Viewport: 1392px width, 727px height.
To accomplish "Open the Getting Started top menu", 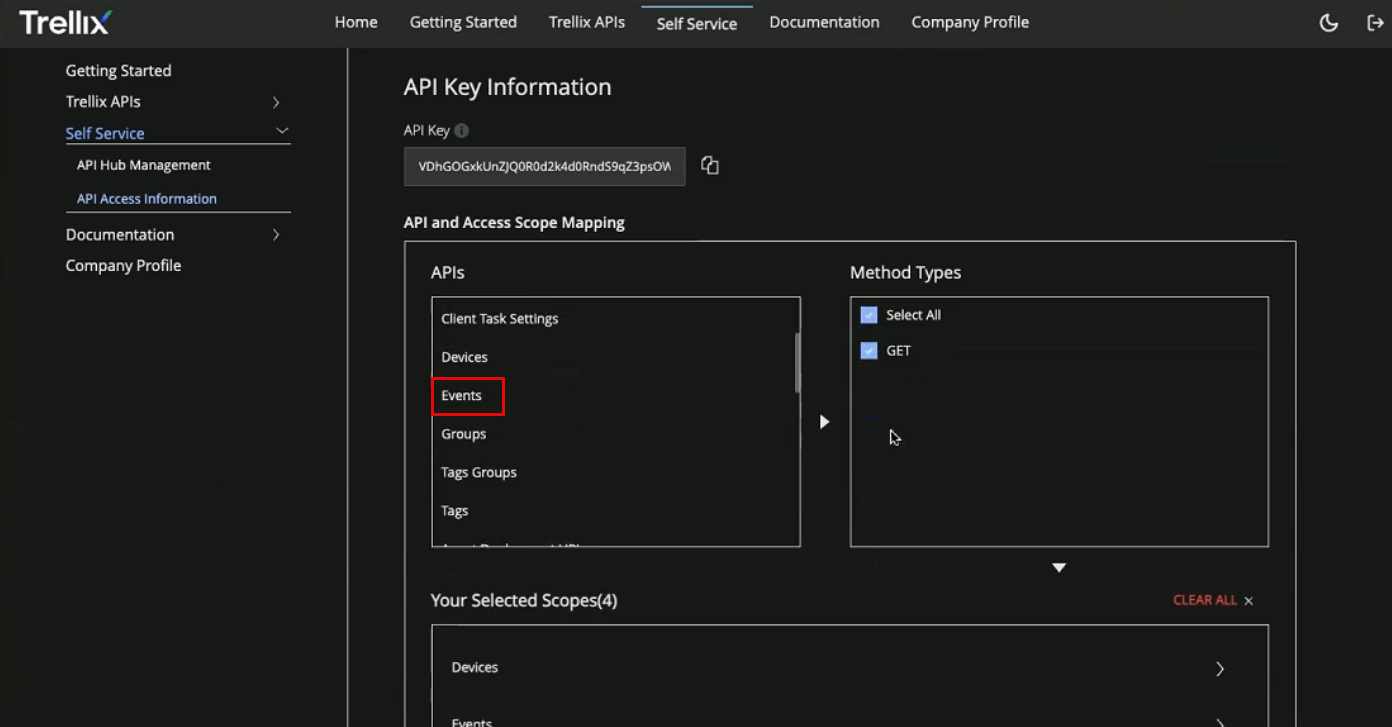I will click(x=463, y=22).
